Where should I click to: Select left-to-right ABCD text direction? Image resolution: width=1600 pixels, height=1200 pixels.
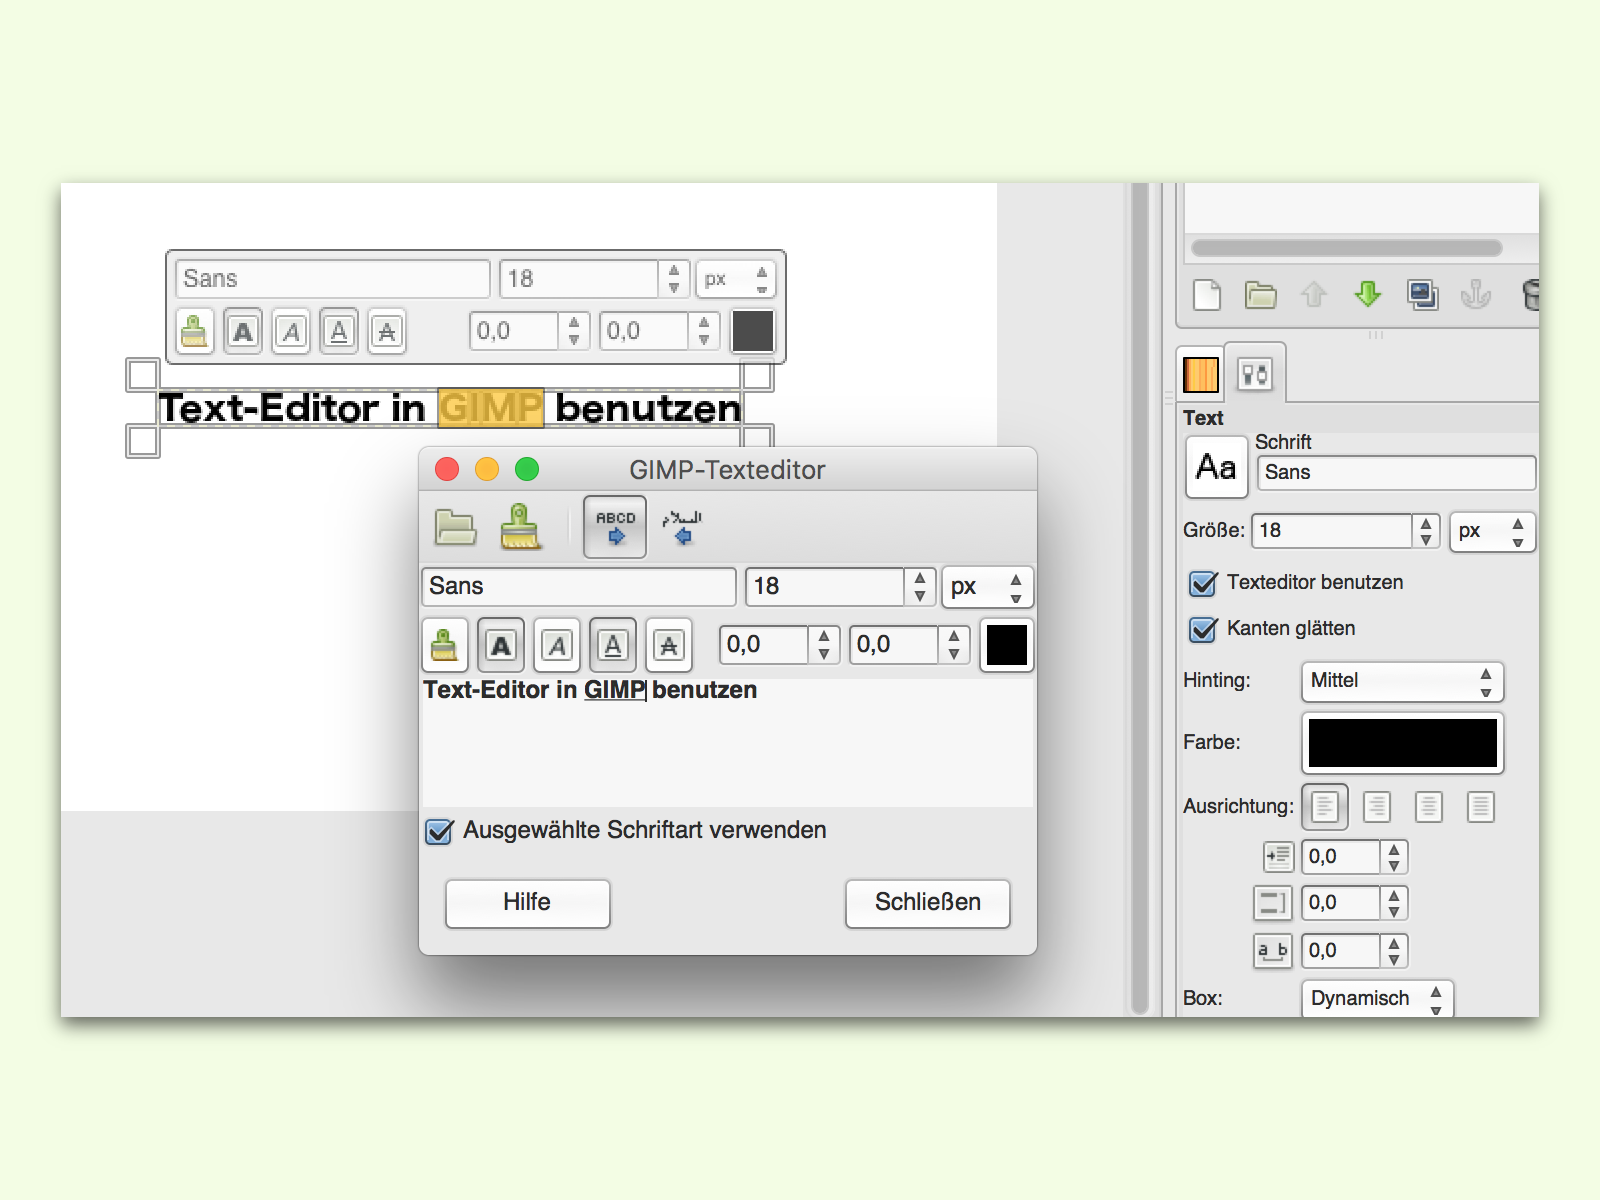pos(615,527)
